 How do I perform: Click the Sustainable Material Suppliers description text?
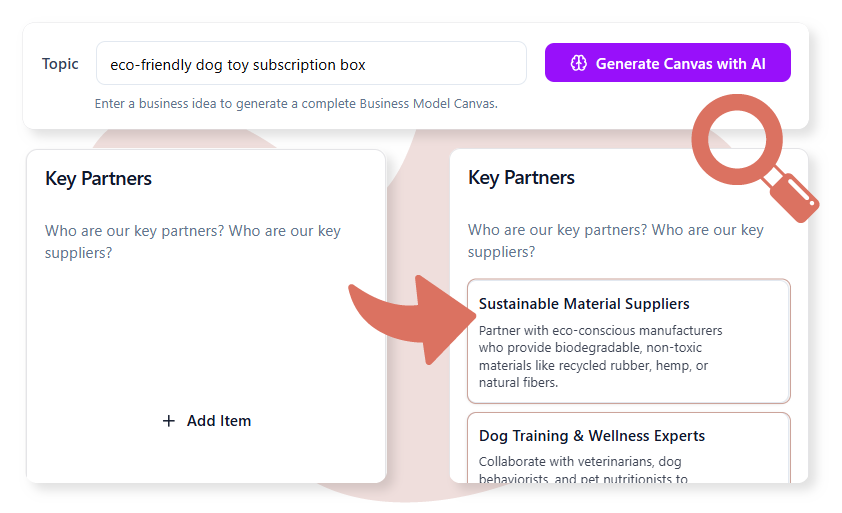tap(600, 356)
